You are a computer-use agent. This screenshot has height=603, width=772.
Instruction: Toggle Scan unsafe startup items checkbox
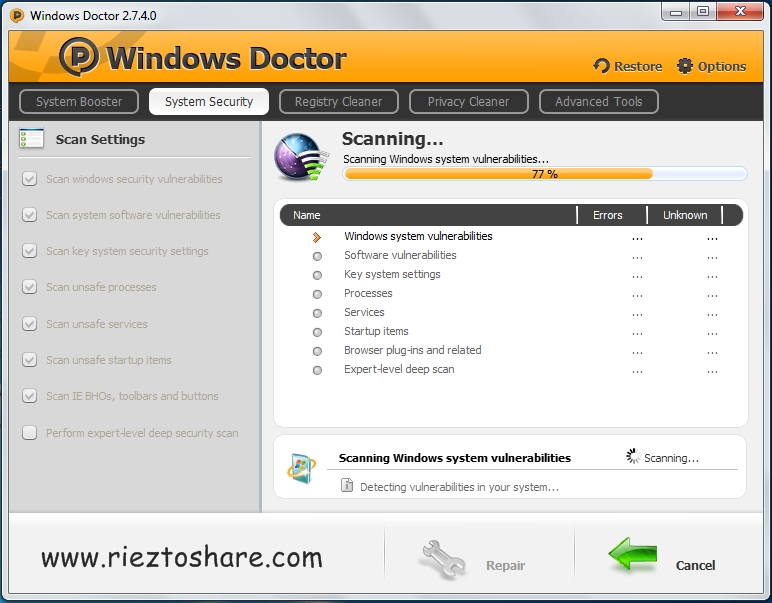30,359
